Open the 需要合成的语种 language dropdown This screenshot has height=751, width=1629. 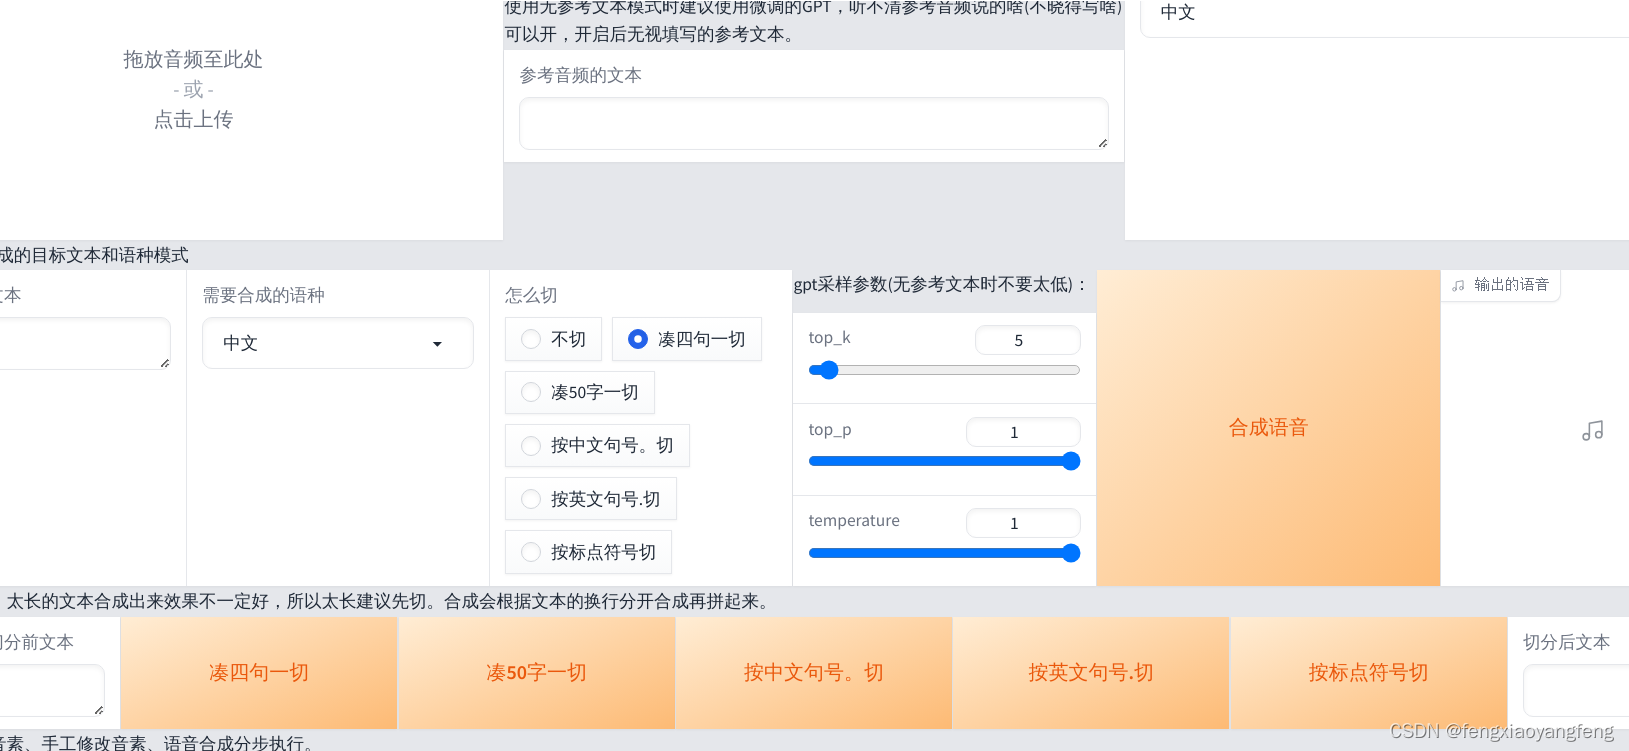[338, 343]
